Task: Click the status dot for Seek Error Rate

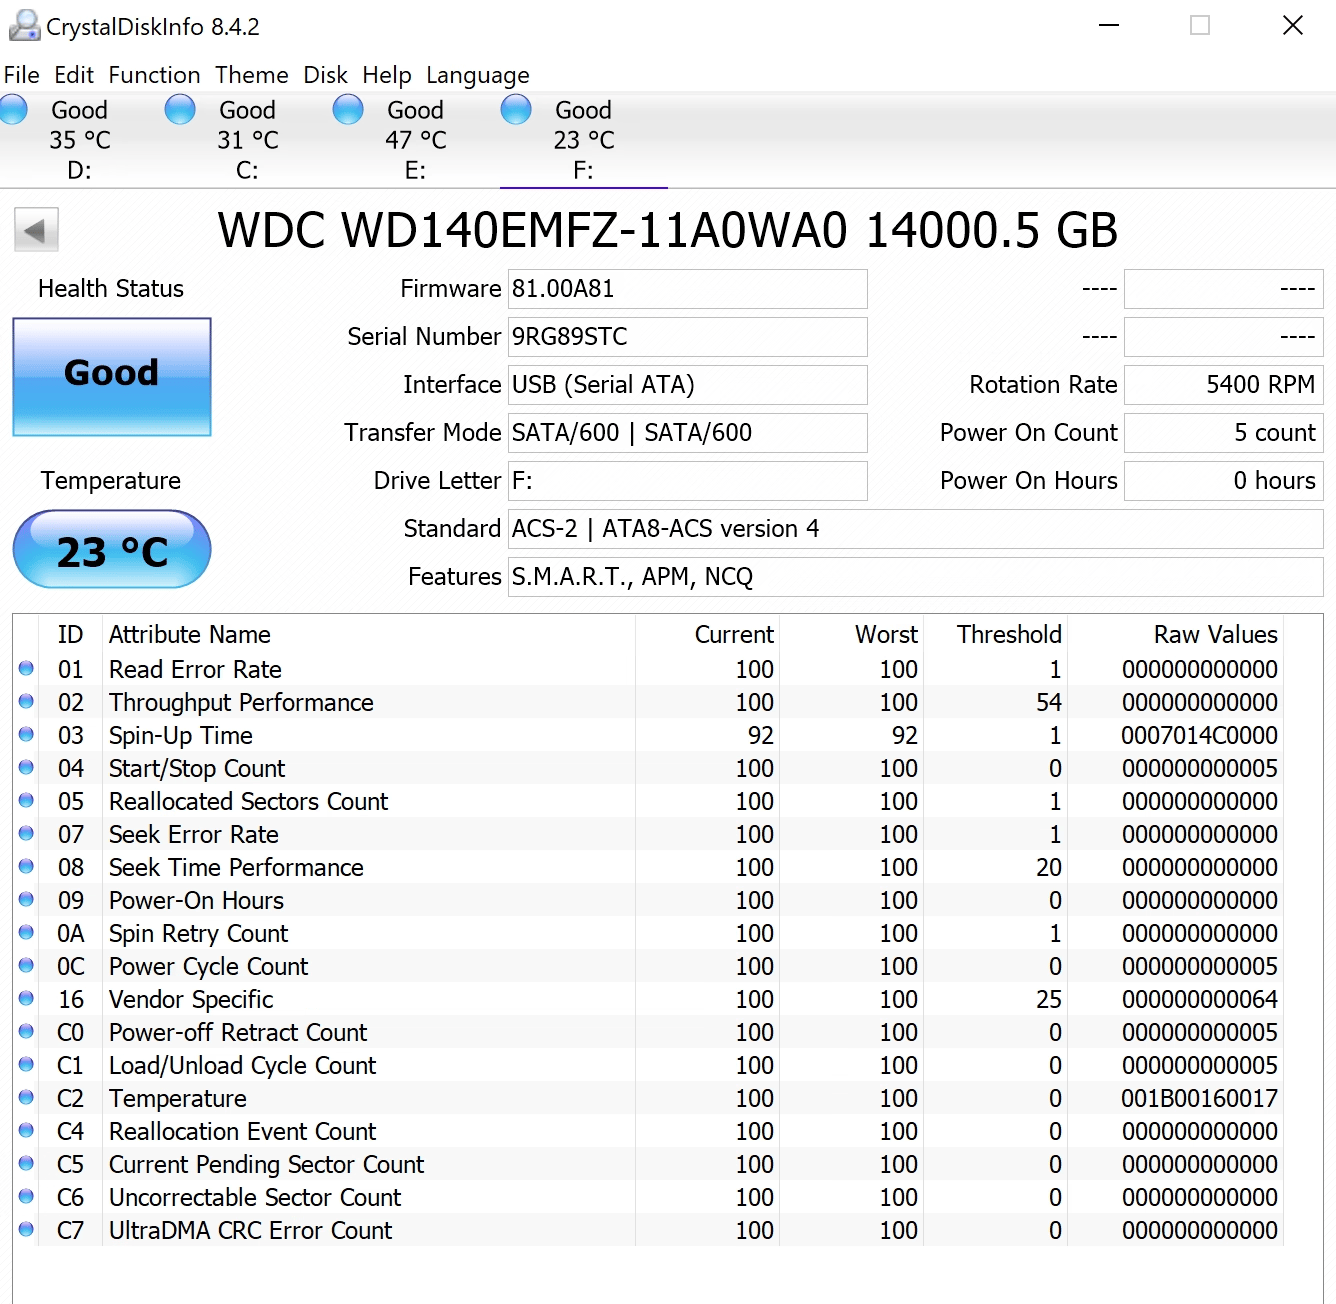Action: click(26, 833)
